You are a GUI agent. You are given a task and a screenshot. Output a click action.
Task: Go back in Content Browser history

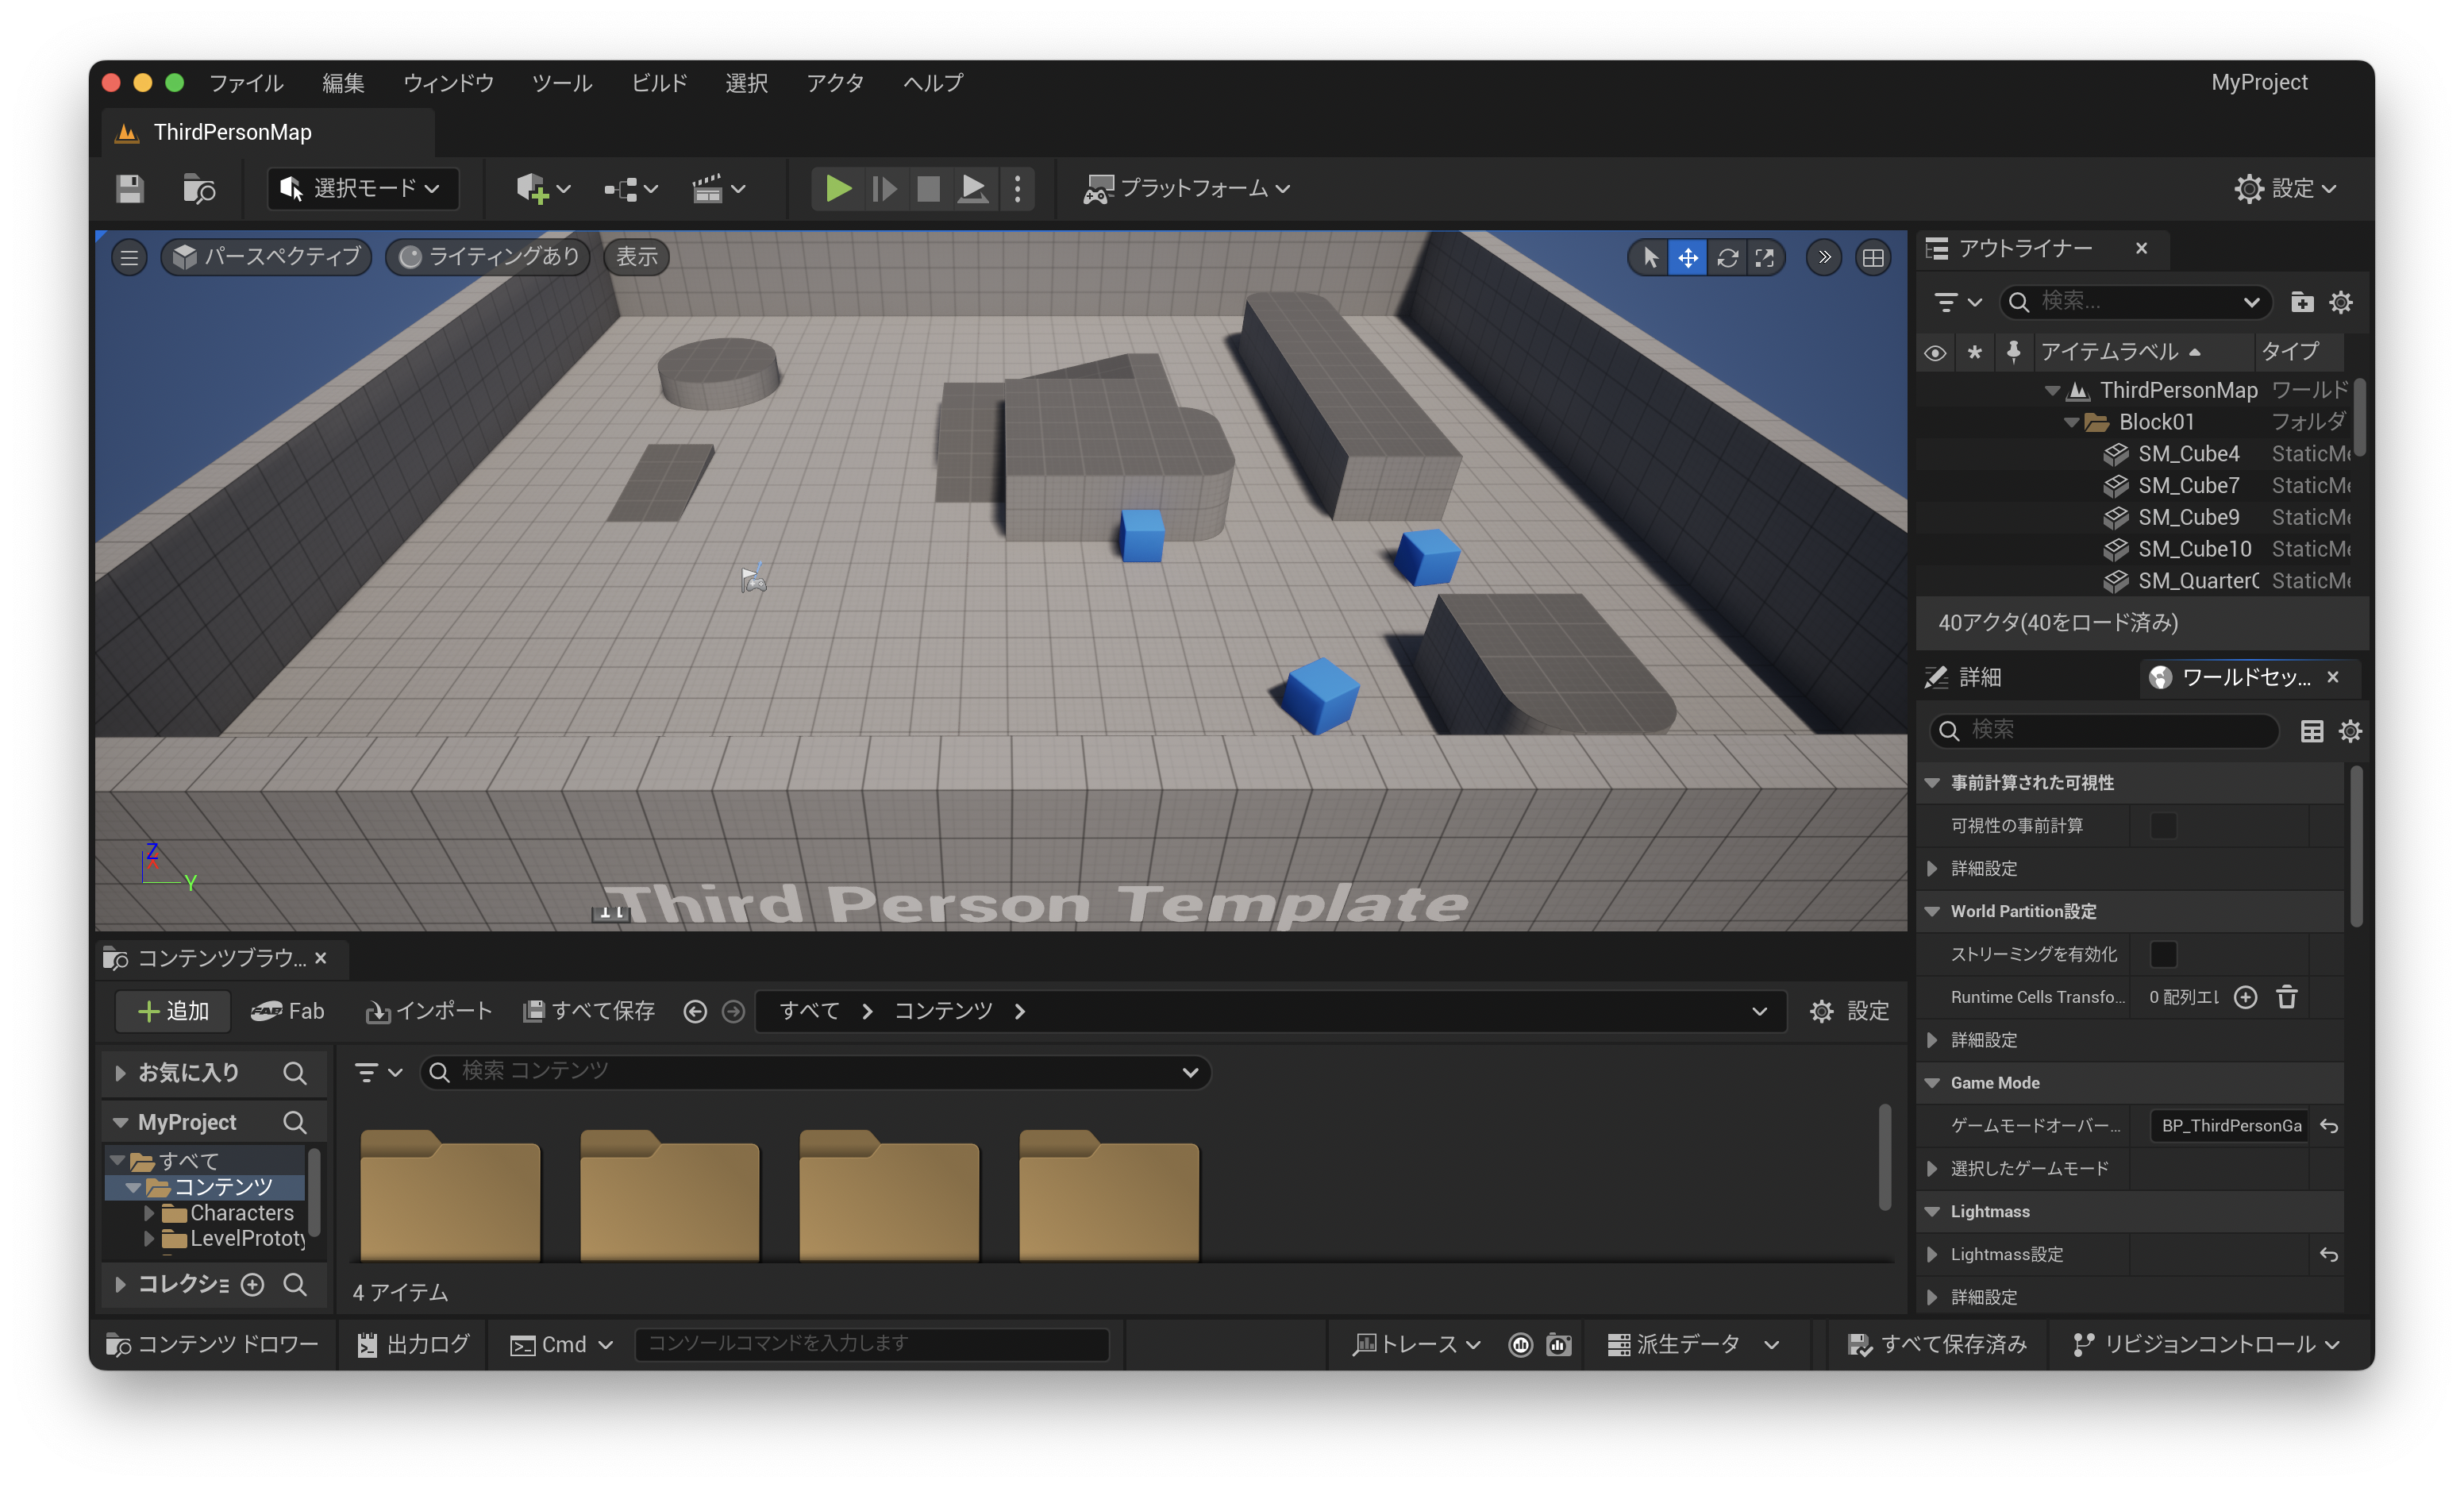[695, 1012]
